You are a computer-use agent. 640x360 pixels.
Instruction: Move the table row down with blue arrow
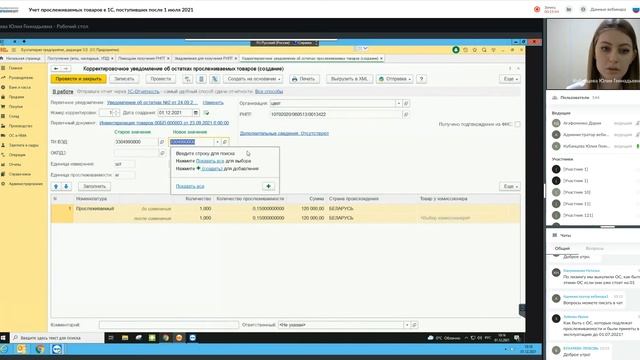[x=66, y=186]
